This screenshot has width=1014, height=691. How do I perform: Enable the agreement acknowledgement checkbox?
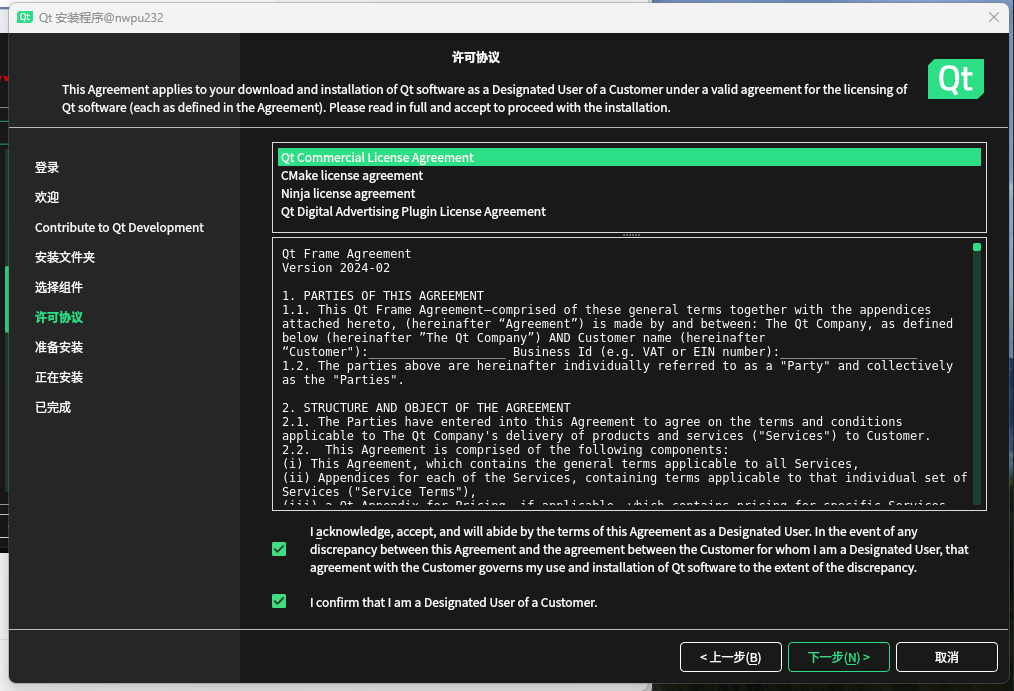[x=279, y=549]
